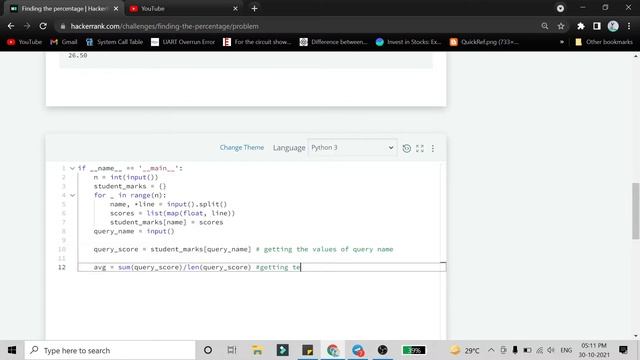640x360 pixels.
Task: Switch input language ENG
Action: coord(566,350)
